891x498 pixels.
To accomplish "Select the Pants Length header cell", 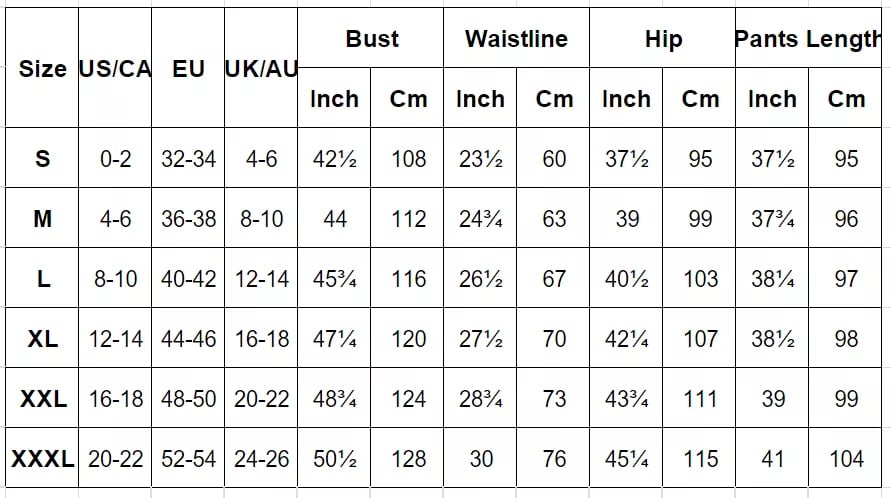I will [x=808, y=39].
